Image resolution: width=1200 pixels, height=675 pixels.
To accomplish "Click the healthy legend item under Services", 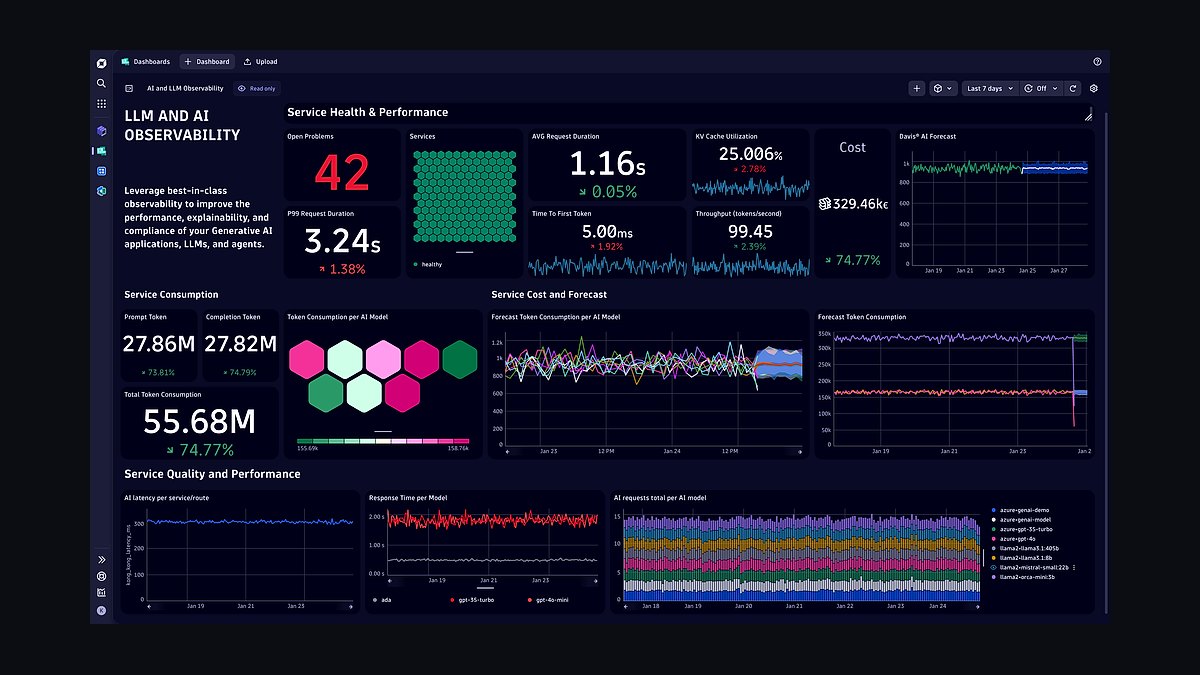I will 427,264.
